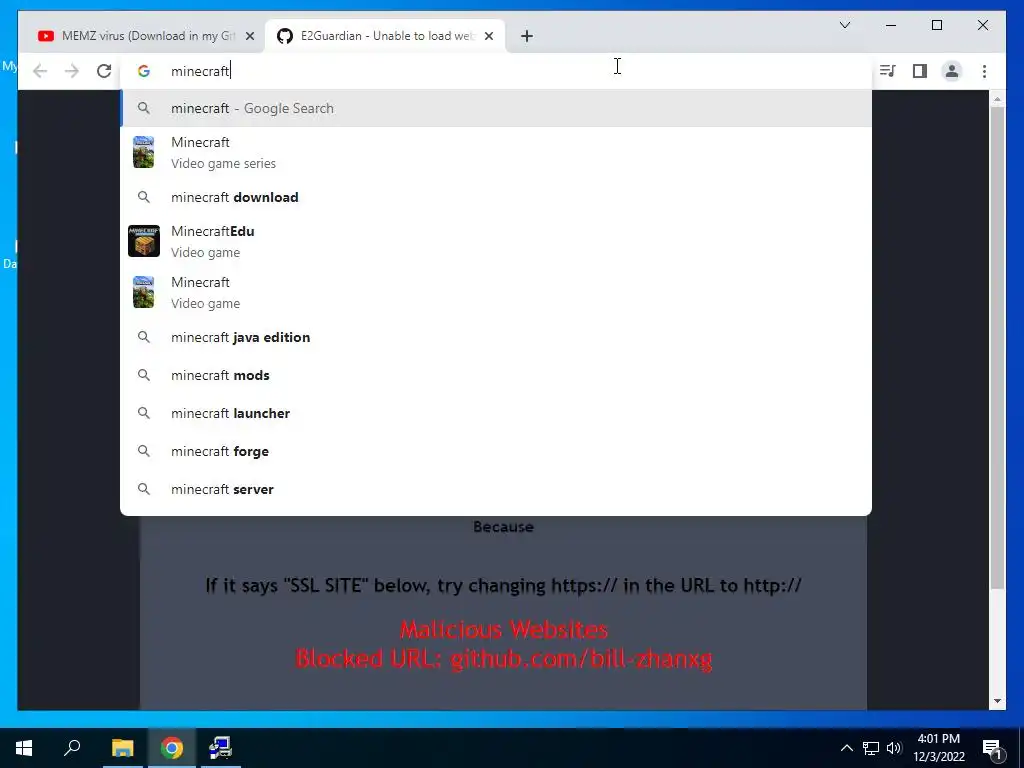This screenshot has height=768, width=1024.
Task: Click the network computers taskbar app icon
Action: [221, 748]
